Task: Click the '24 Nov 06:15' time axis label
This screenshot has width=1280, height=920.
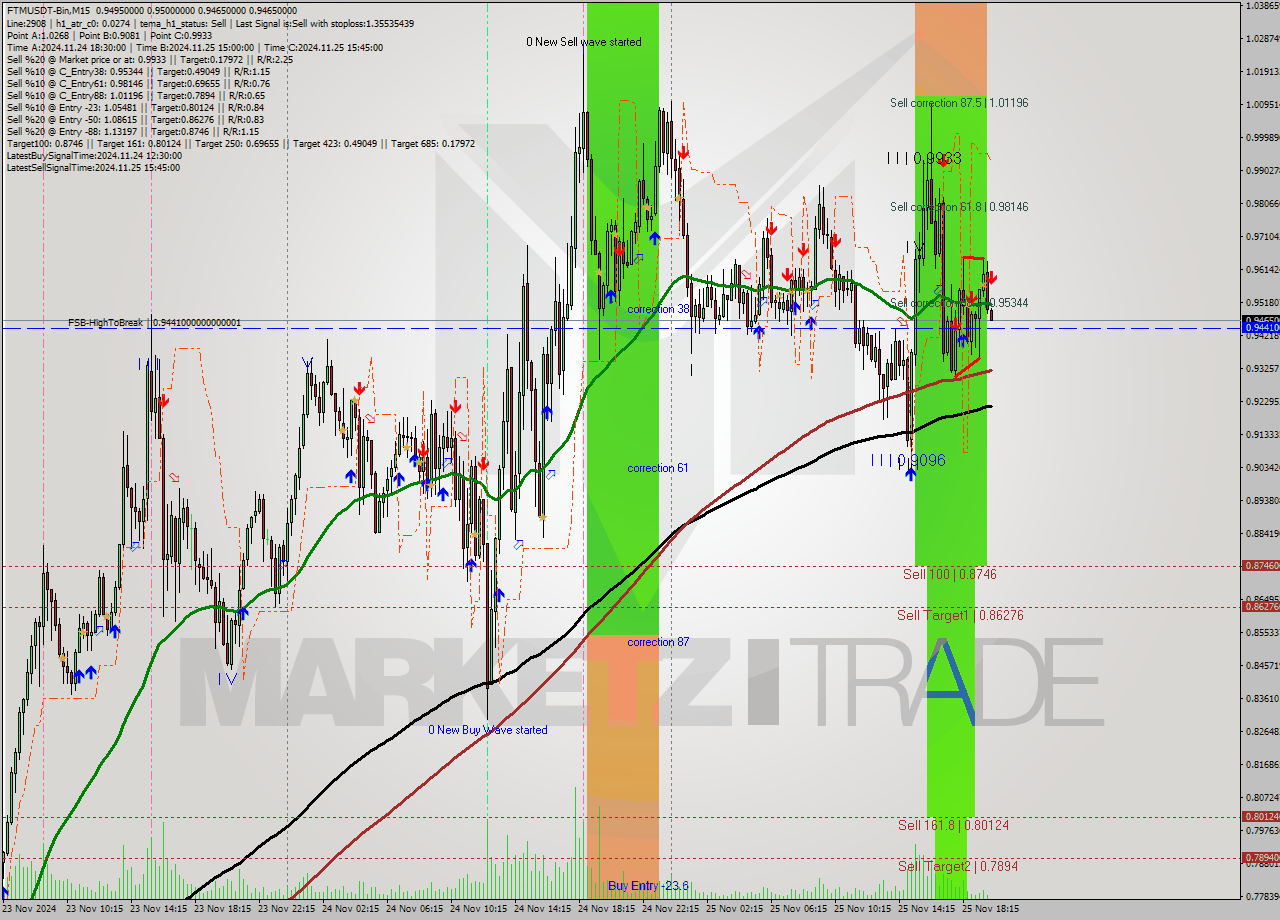Action: coord(415,910)
